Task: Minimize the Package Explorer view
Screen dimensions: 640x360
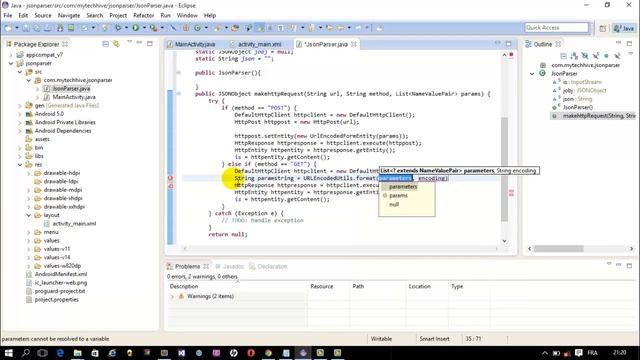Action: [x=139, y=43]
